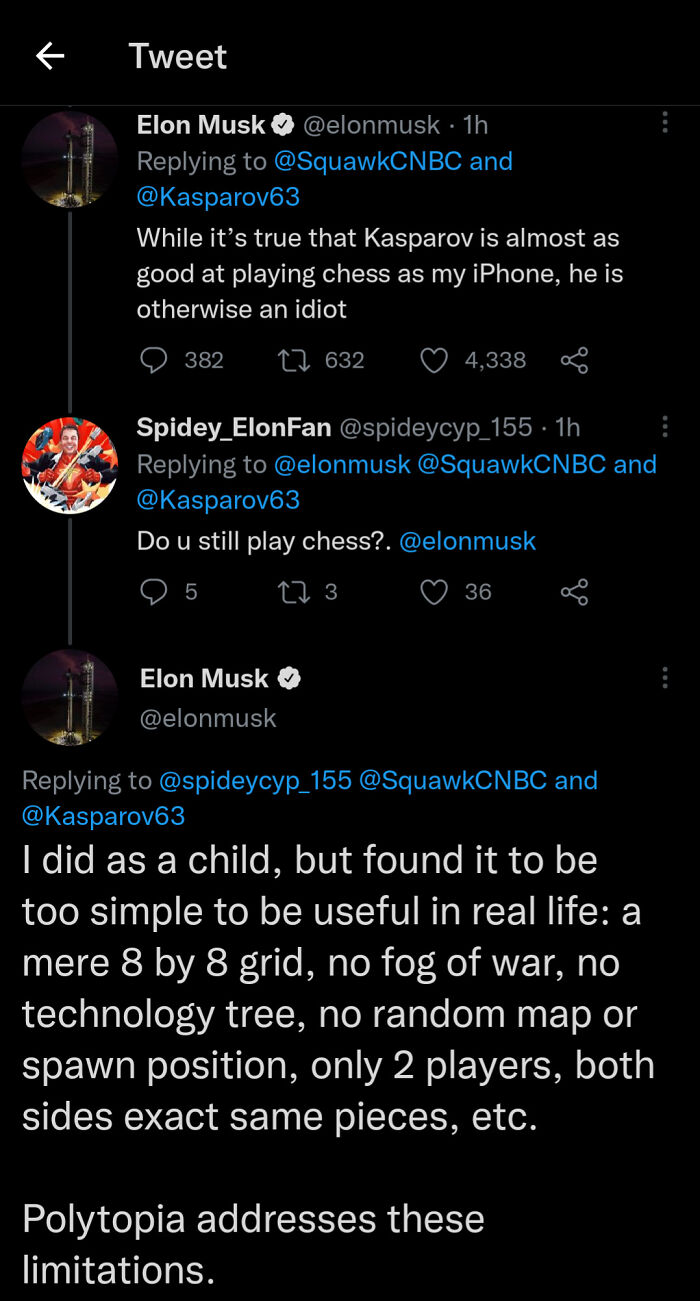Viewport: 700px width, 1301px height.
Task: Open Spidey_ElonFan's profile picture
Action: (70, 464)
